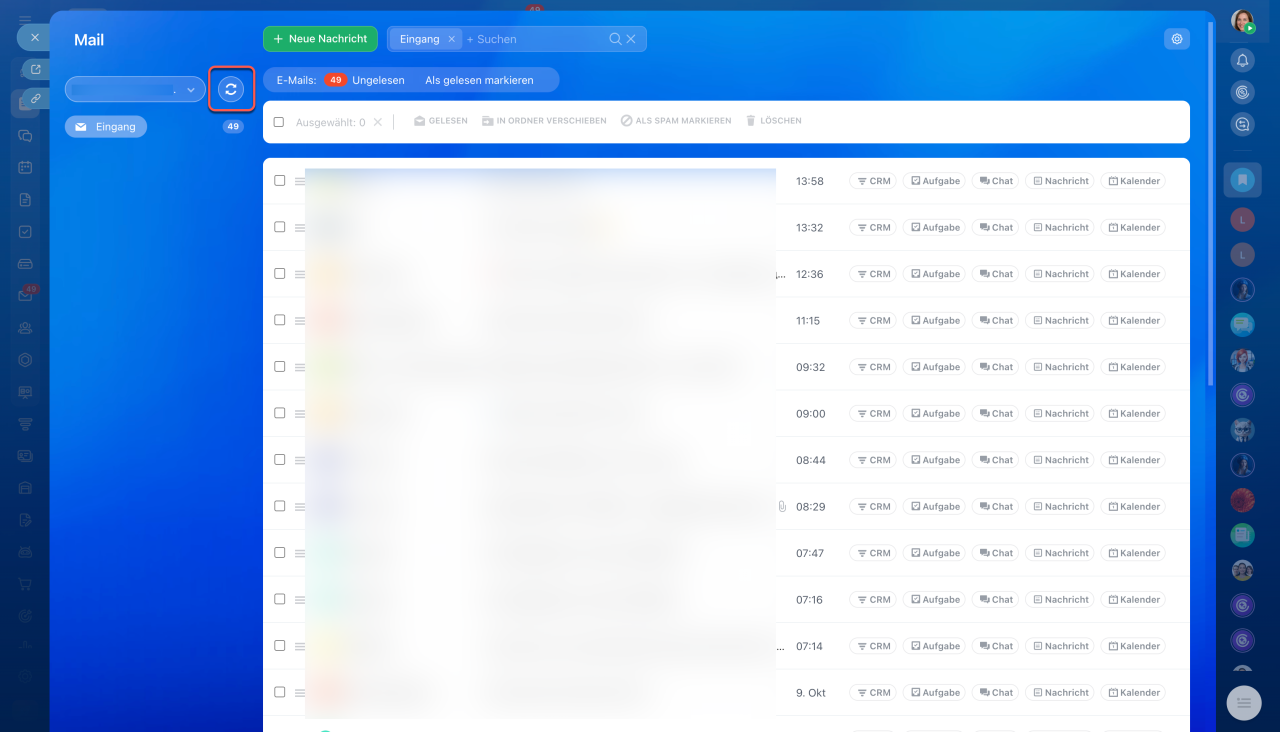This screenshot has width=1280, height=732.
Task: Click the Neue Nachricht button
Action: point(320,39)
